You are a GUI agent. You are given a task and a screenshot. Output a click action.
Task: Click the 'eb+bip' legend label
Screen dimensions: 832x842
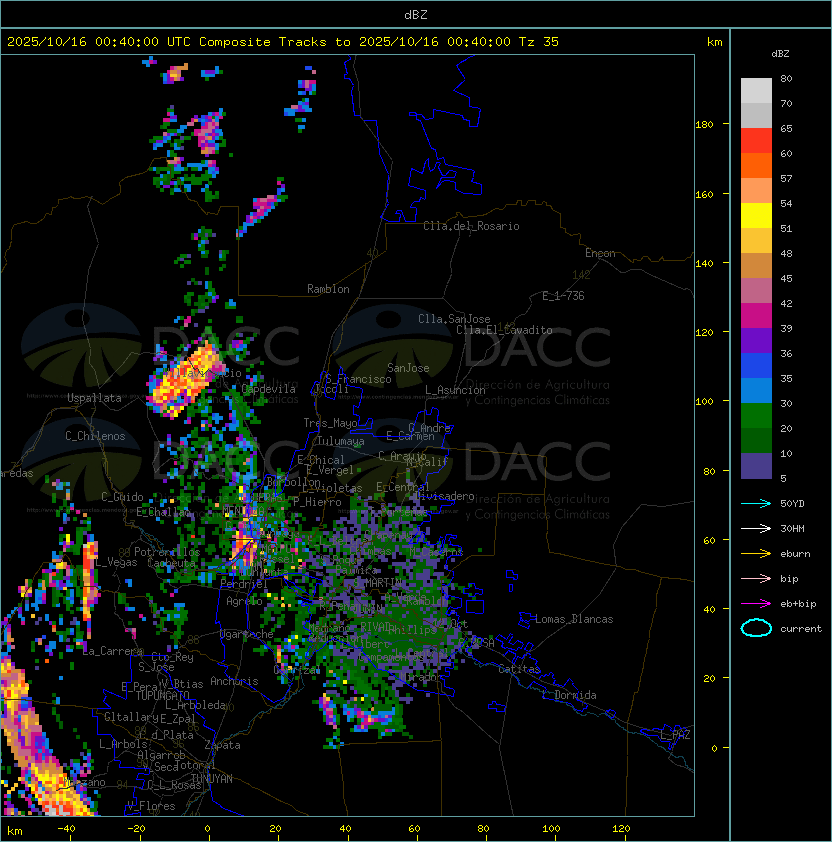click(798, 604)
